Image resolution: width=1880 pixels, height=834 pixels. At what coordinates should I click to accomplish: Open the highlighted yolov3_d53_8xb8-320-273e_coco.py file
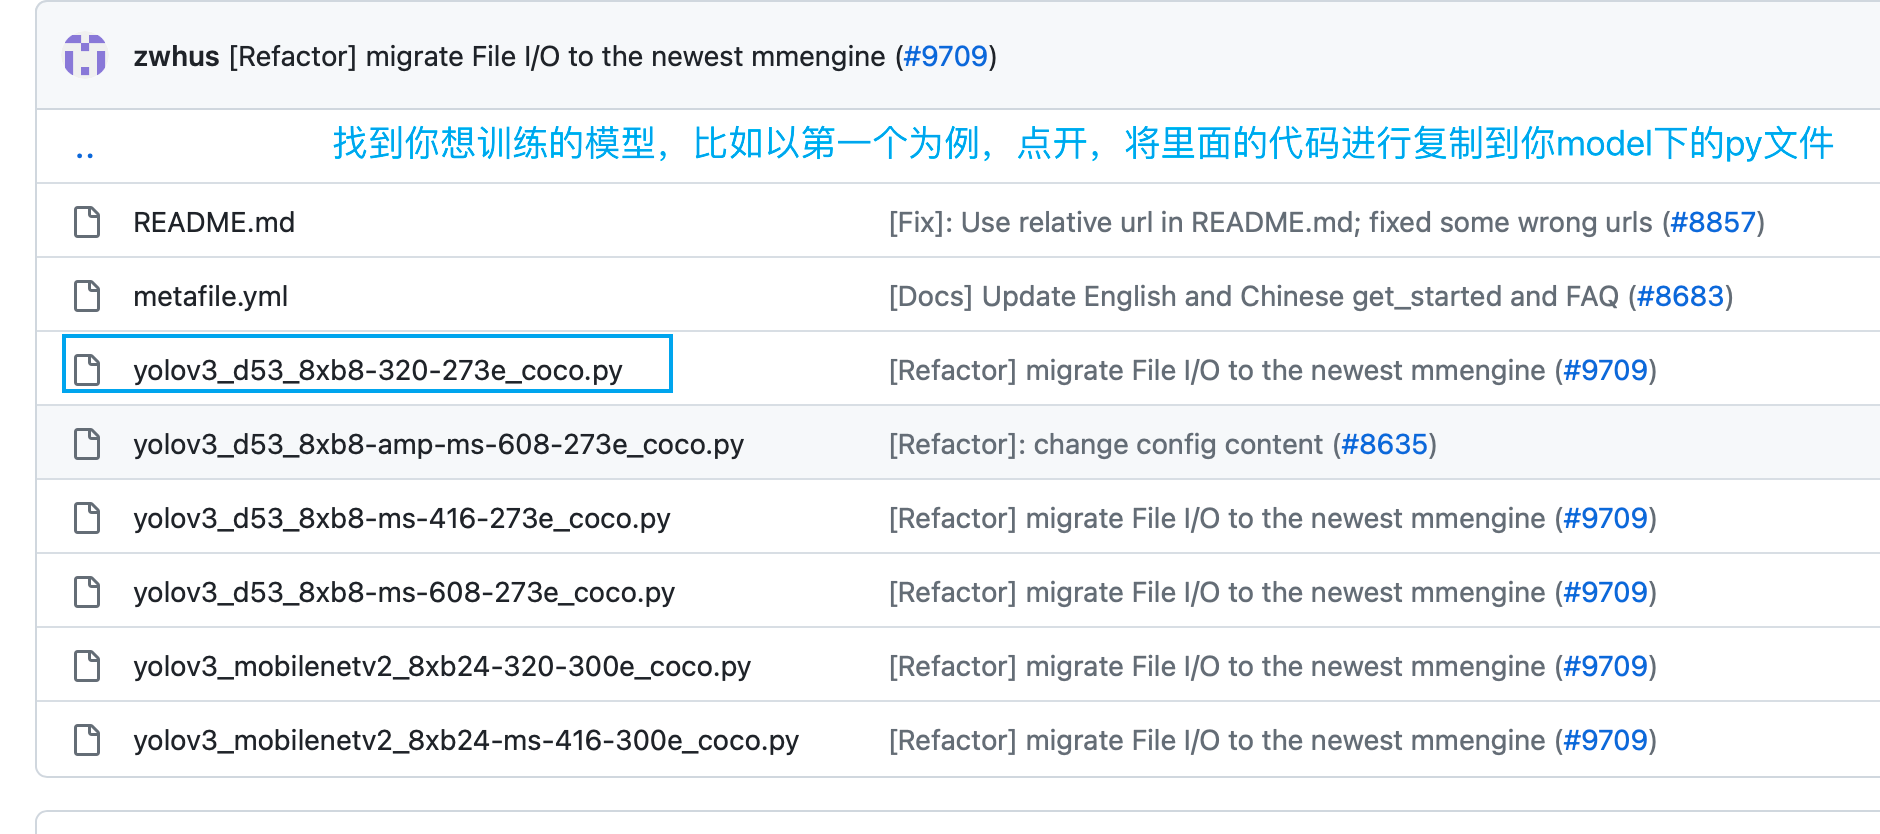click(377, 369)
